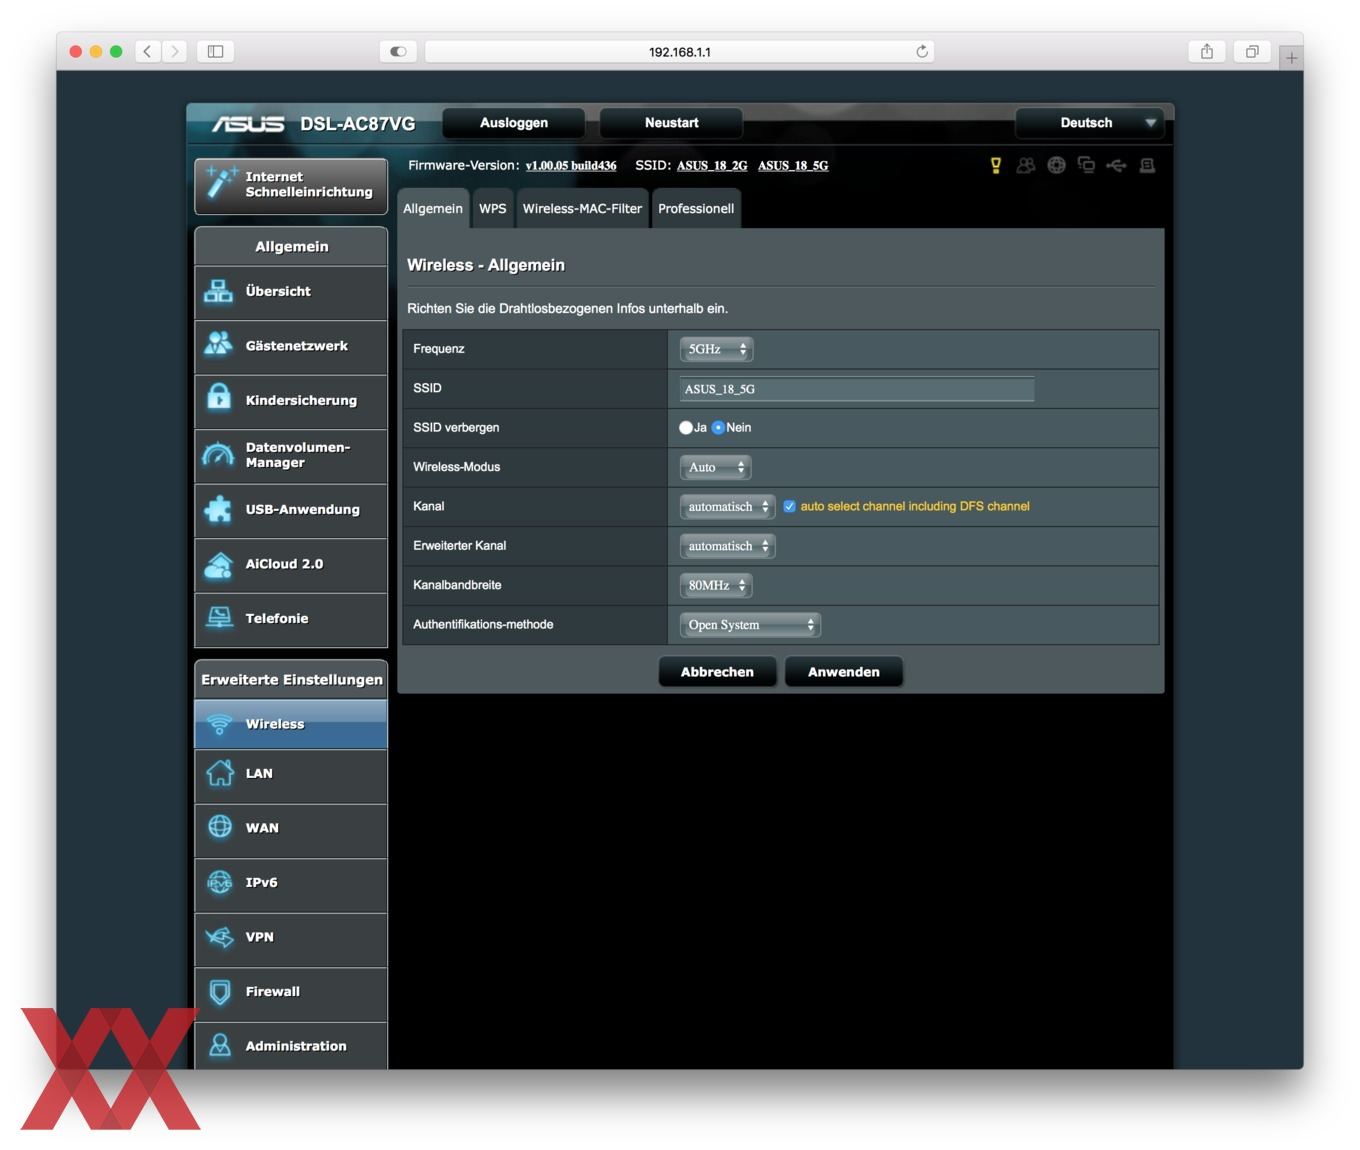The height and width of the screenshot is (1150, 1360).
Task: Click Safari address bar 192.168.1.1
Action: [x=680, y=51]
